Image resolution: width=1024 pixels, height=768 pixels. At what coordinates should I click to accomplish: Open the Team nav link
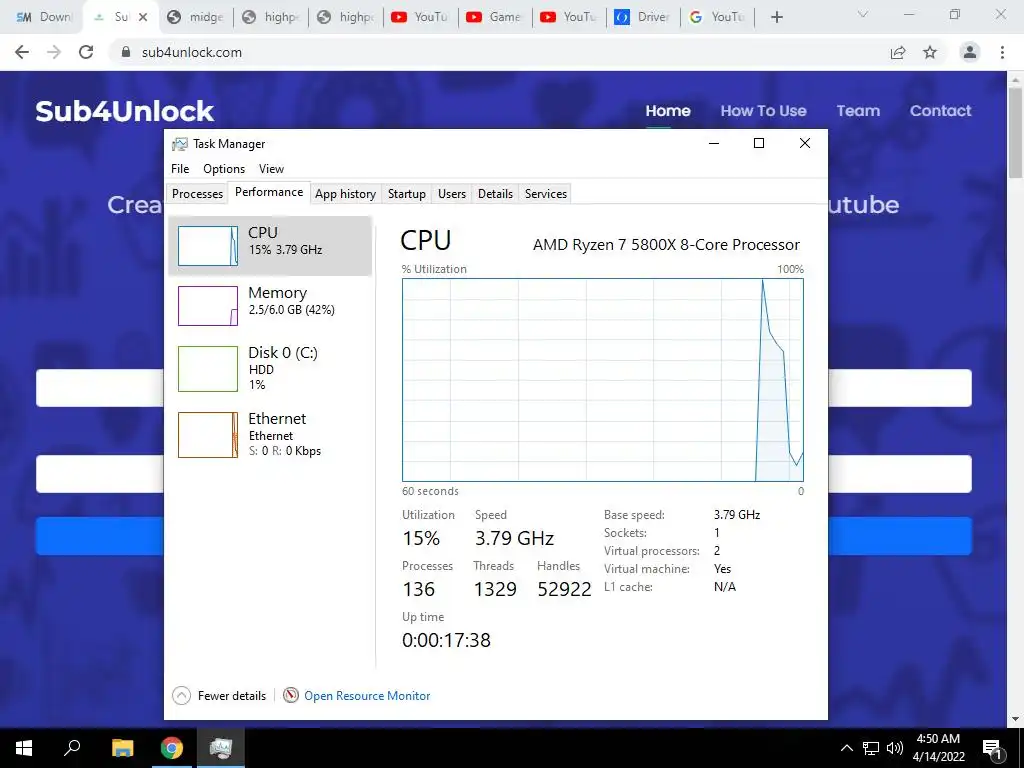[858, 111]
